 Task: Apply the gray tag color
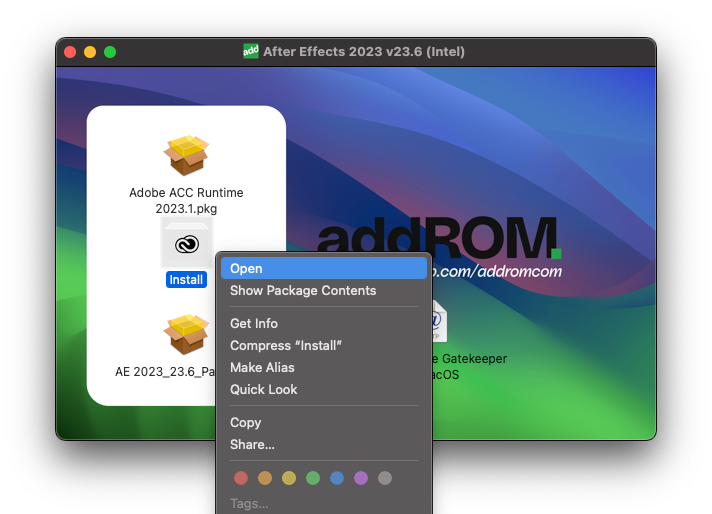[x=385, y=478]
